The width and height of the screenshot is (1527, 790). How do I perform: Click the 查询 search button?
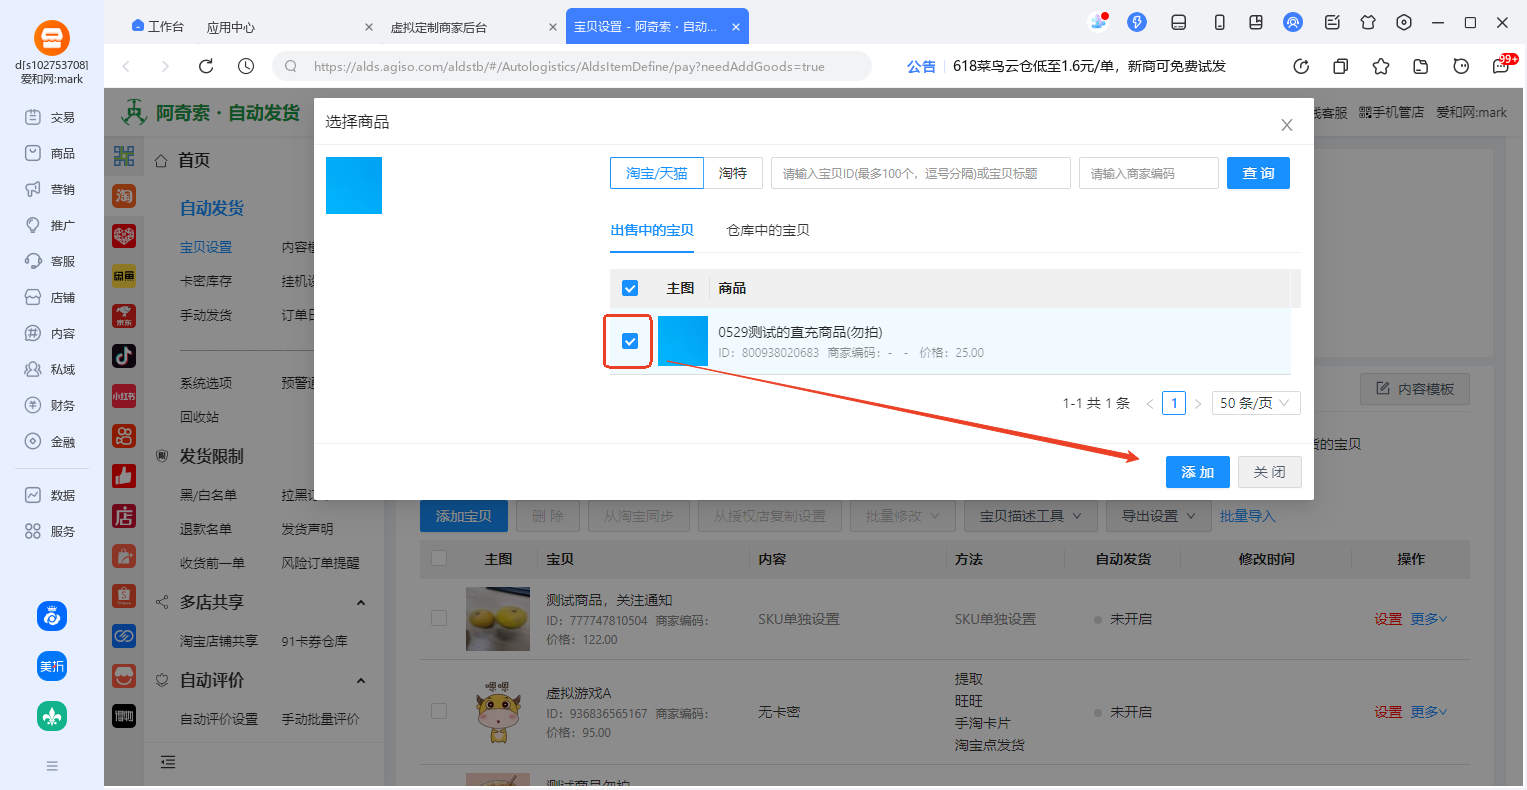coord(1258,173)
